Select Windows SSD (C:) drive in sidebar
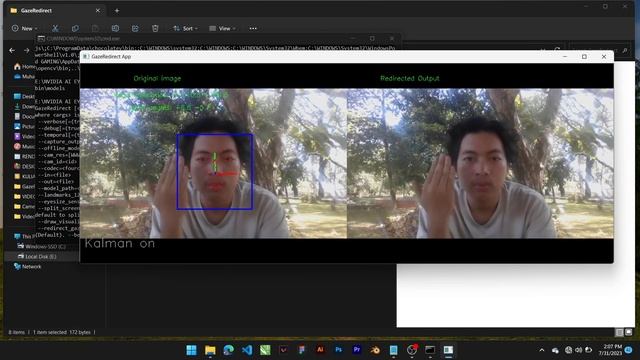 point(42,247)
